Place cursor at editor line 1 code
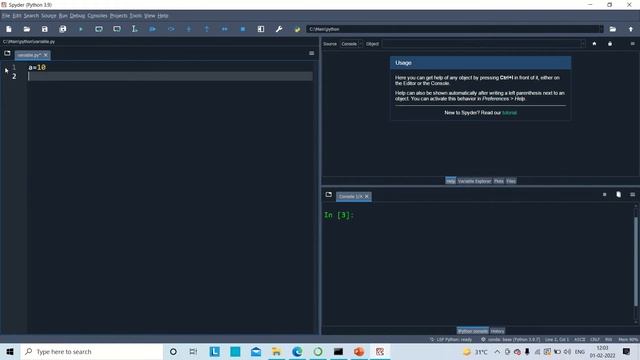This screenshot has width=640, height=360. pos(37,67)
